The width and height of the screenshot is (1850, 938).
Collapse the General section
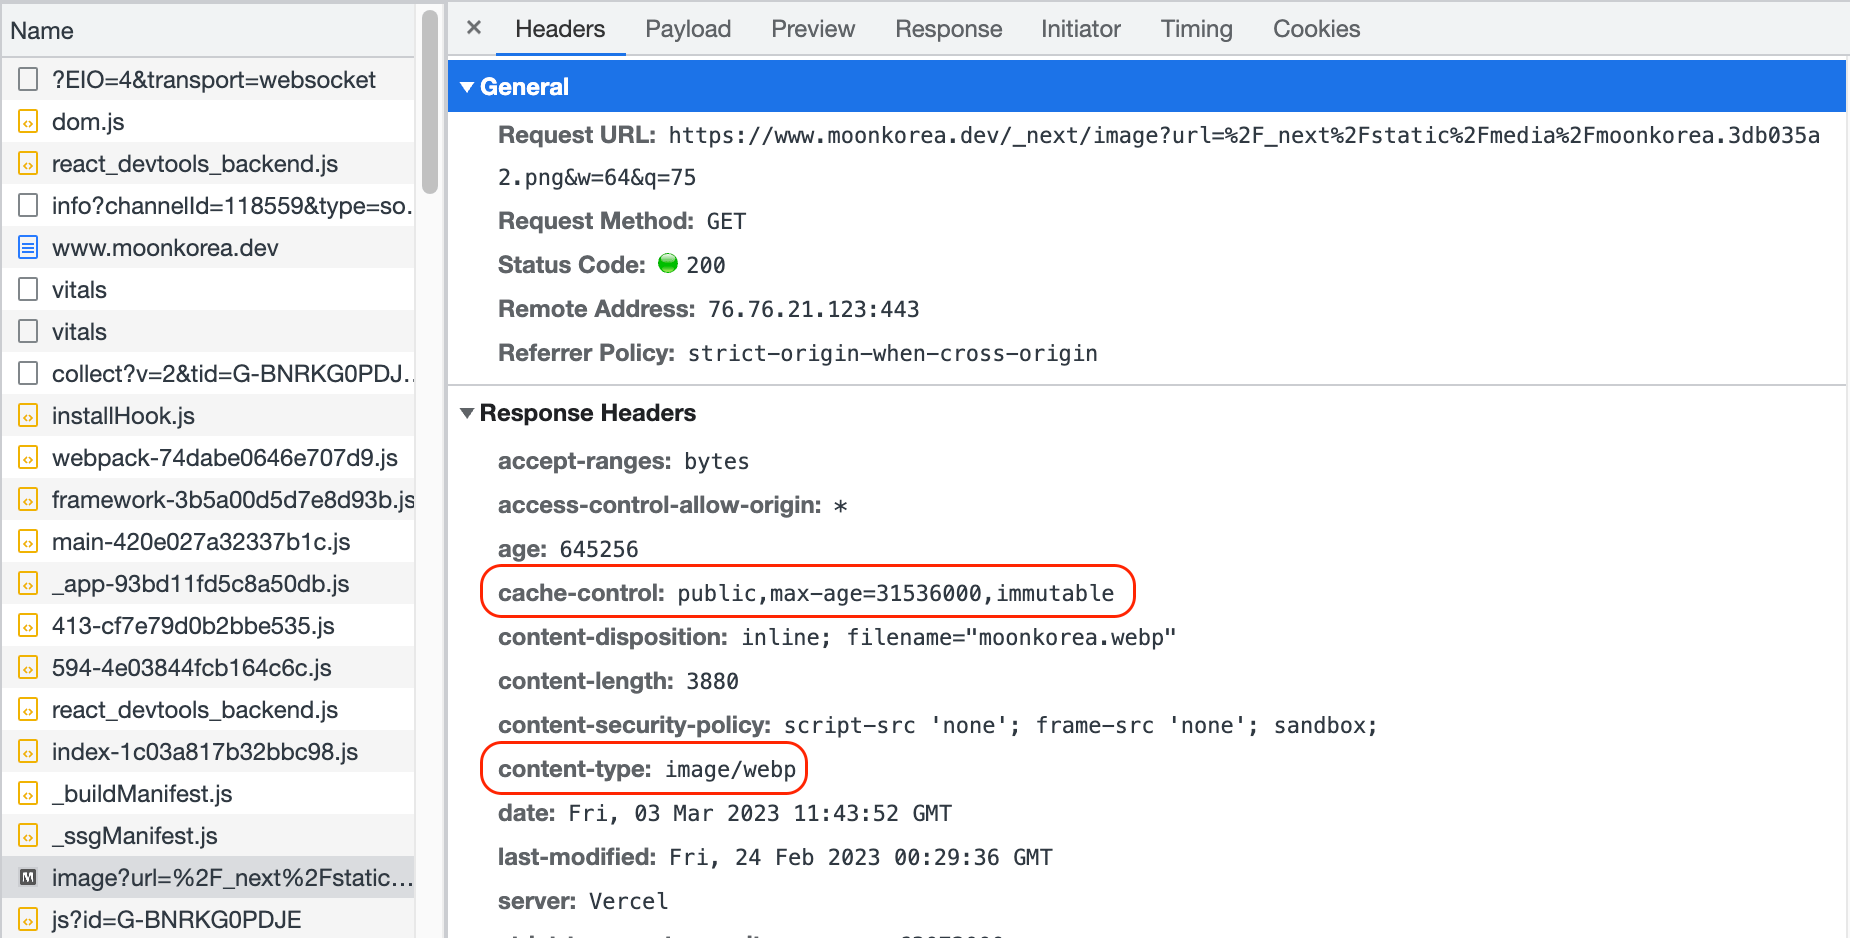[x=467, y=87]
